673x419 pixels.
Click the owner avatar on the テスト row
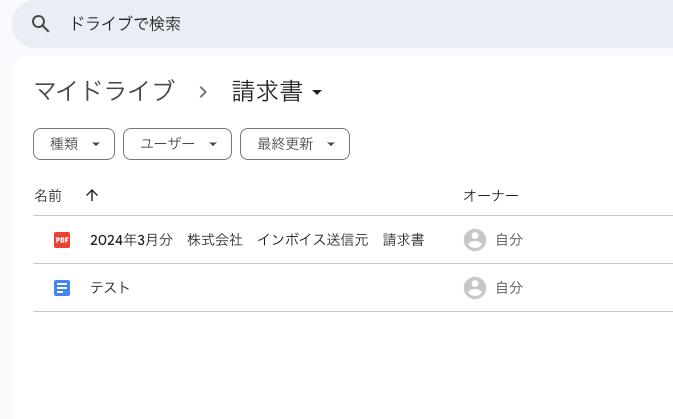pos(475,288)
